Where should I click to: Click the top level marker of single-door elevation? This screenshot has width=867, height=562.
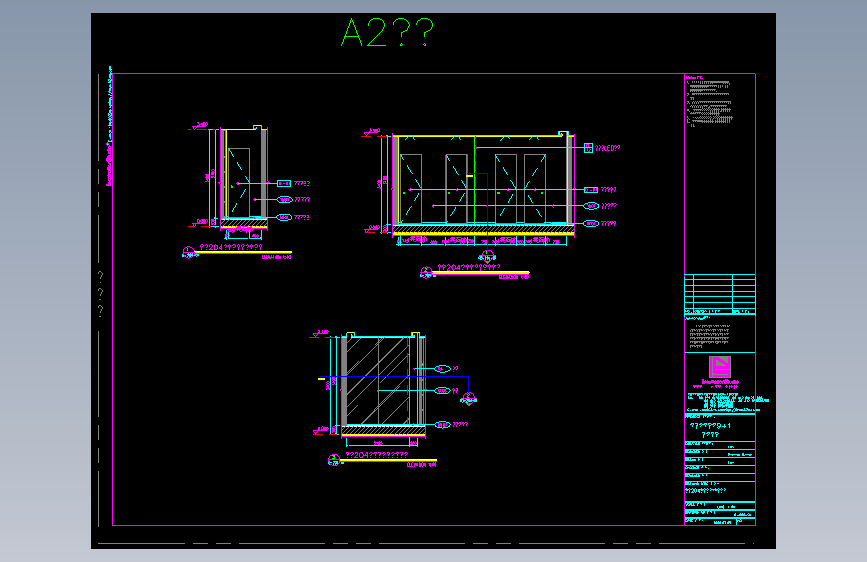(x=199, y=127)
